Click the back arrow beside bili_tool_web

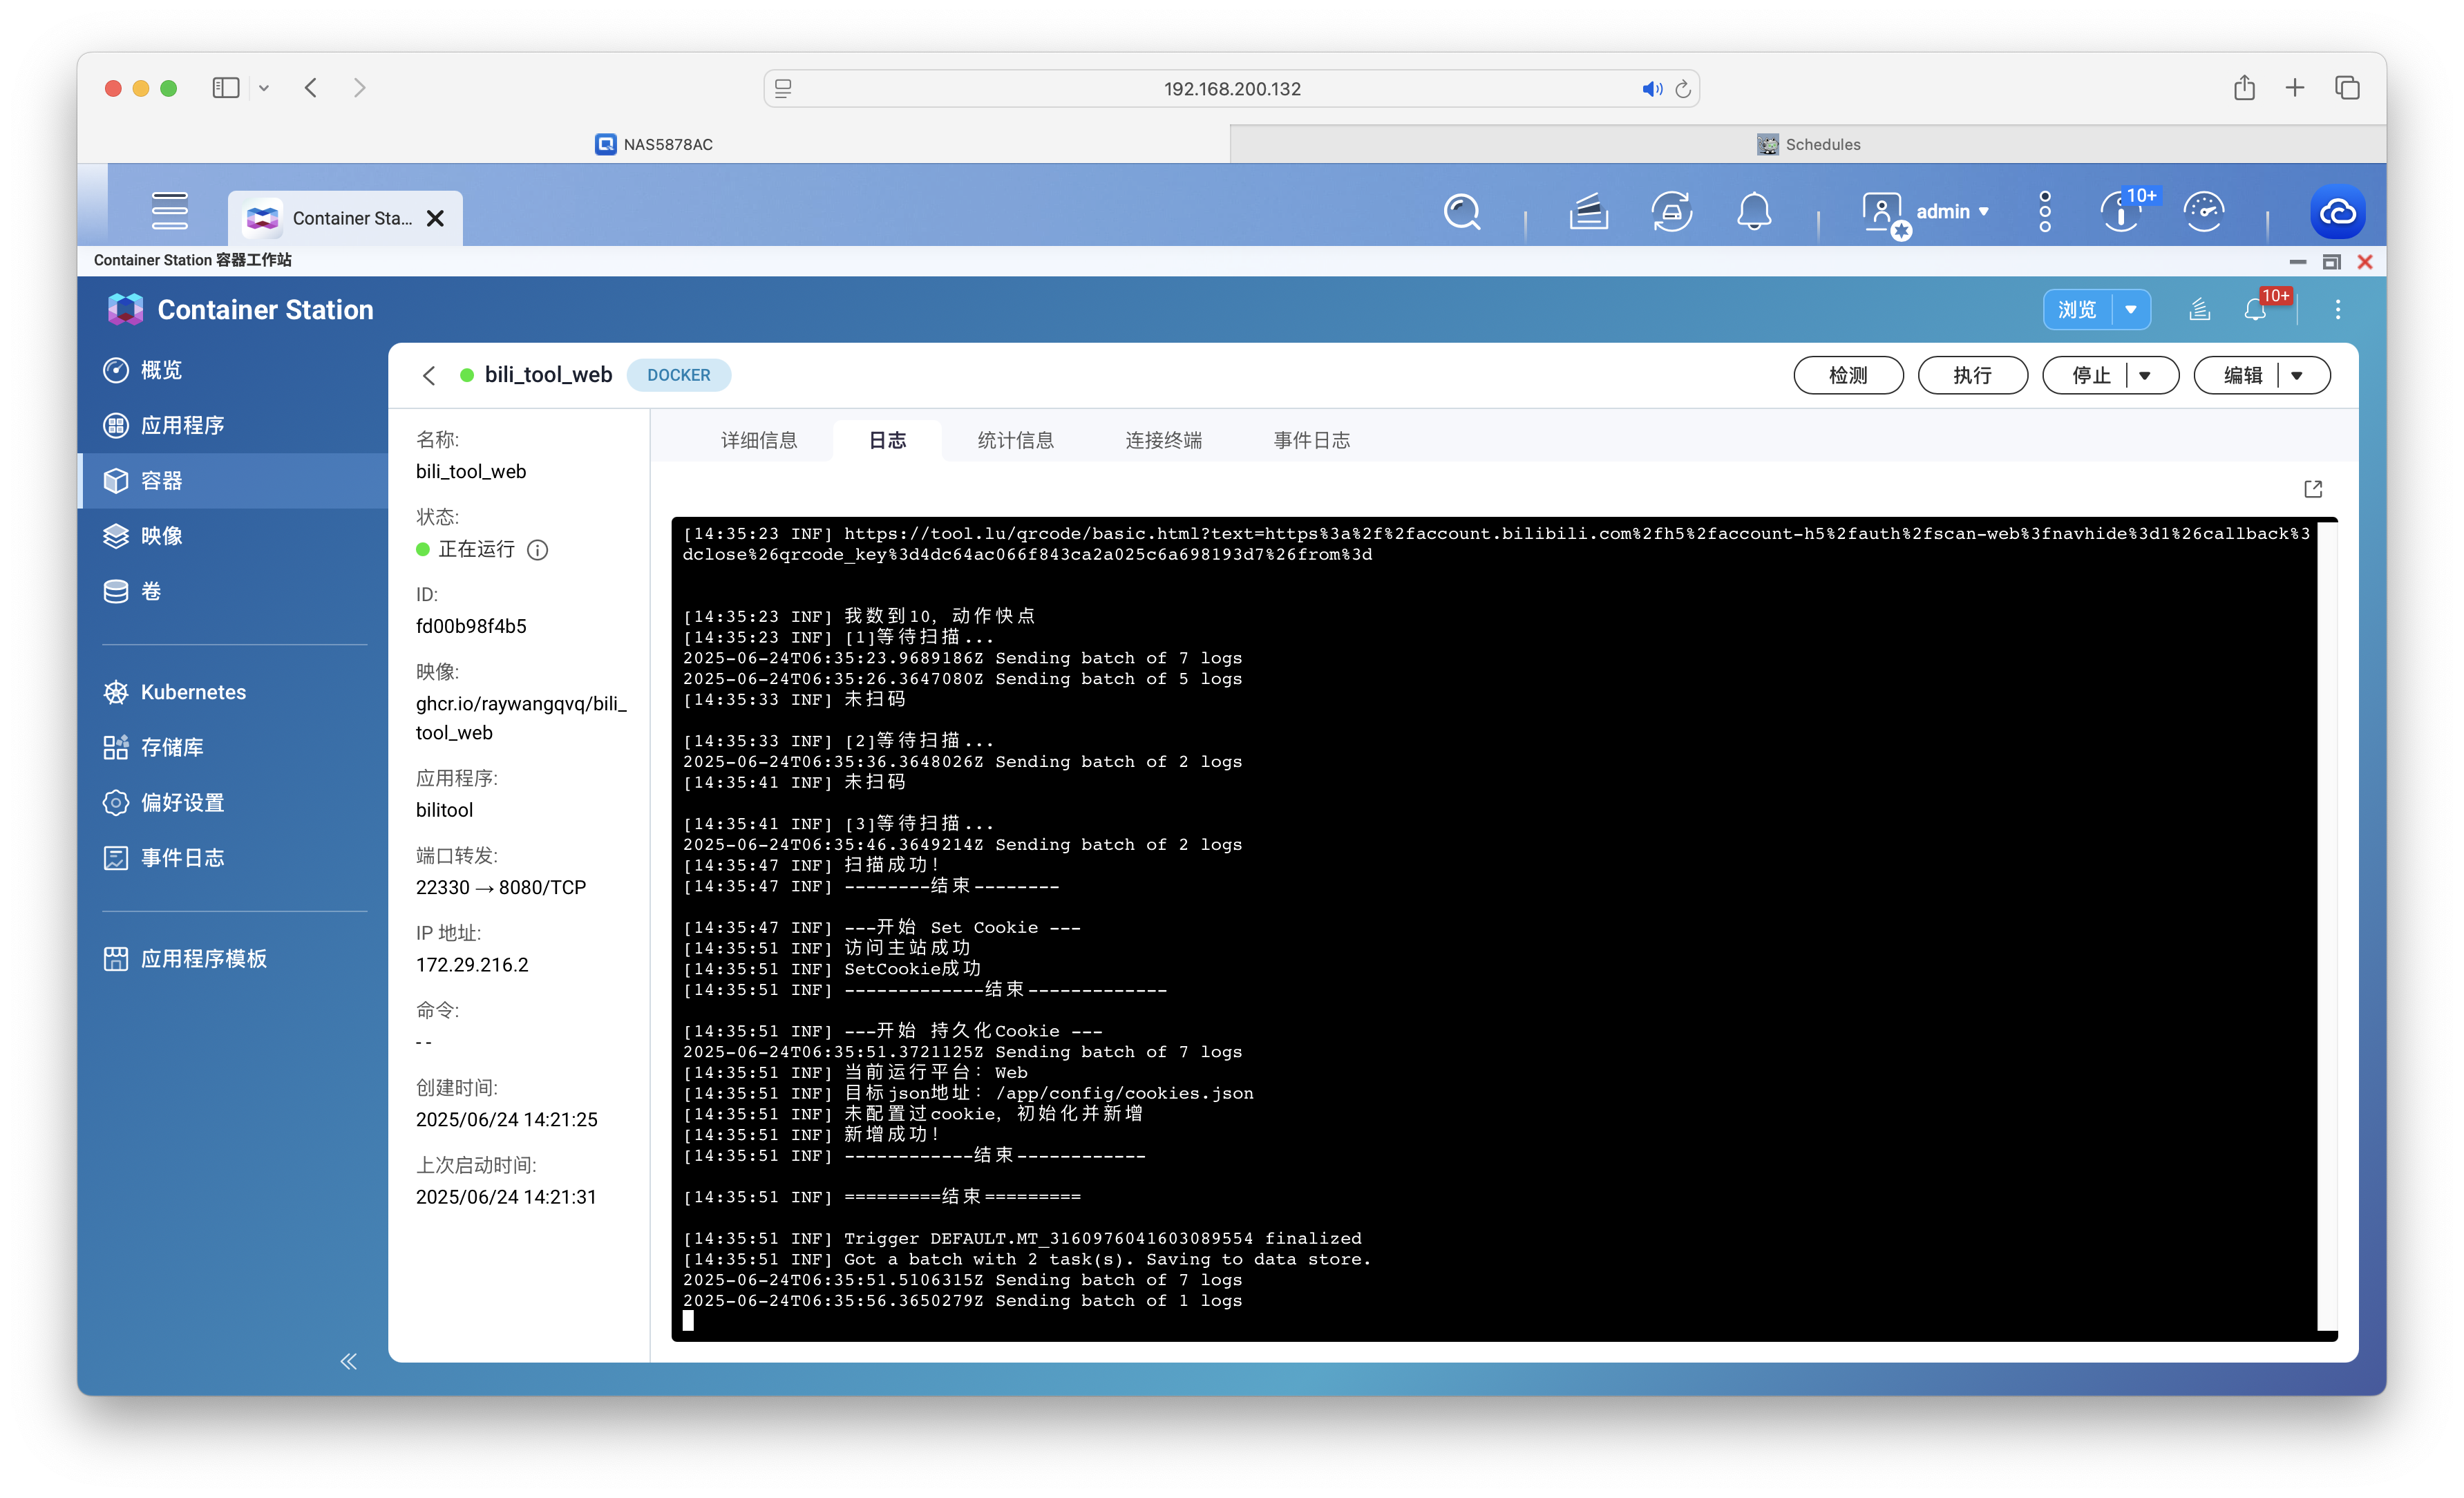coord(429,375)
